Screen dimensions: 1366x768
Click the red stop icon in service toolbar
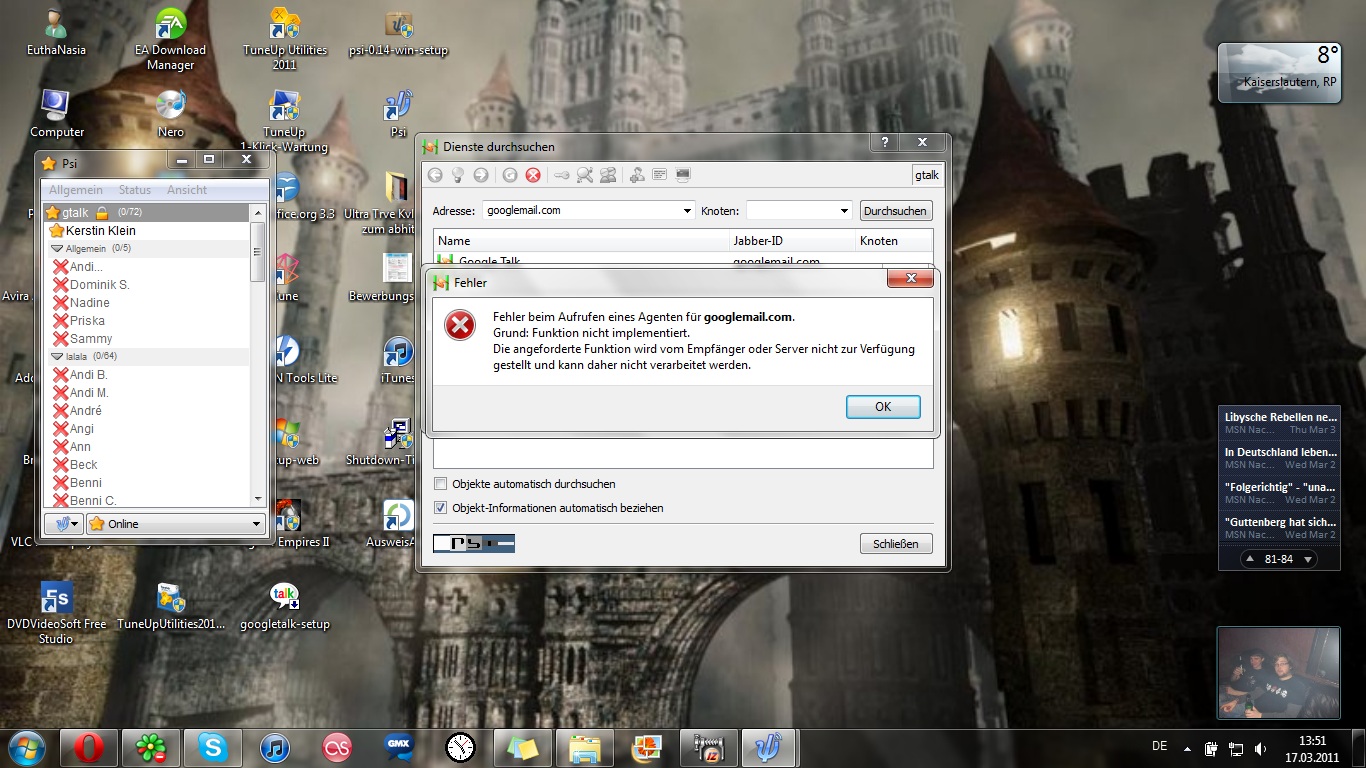[x=533, y=175]
